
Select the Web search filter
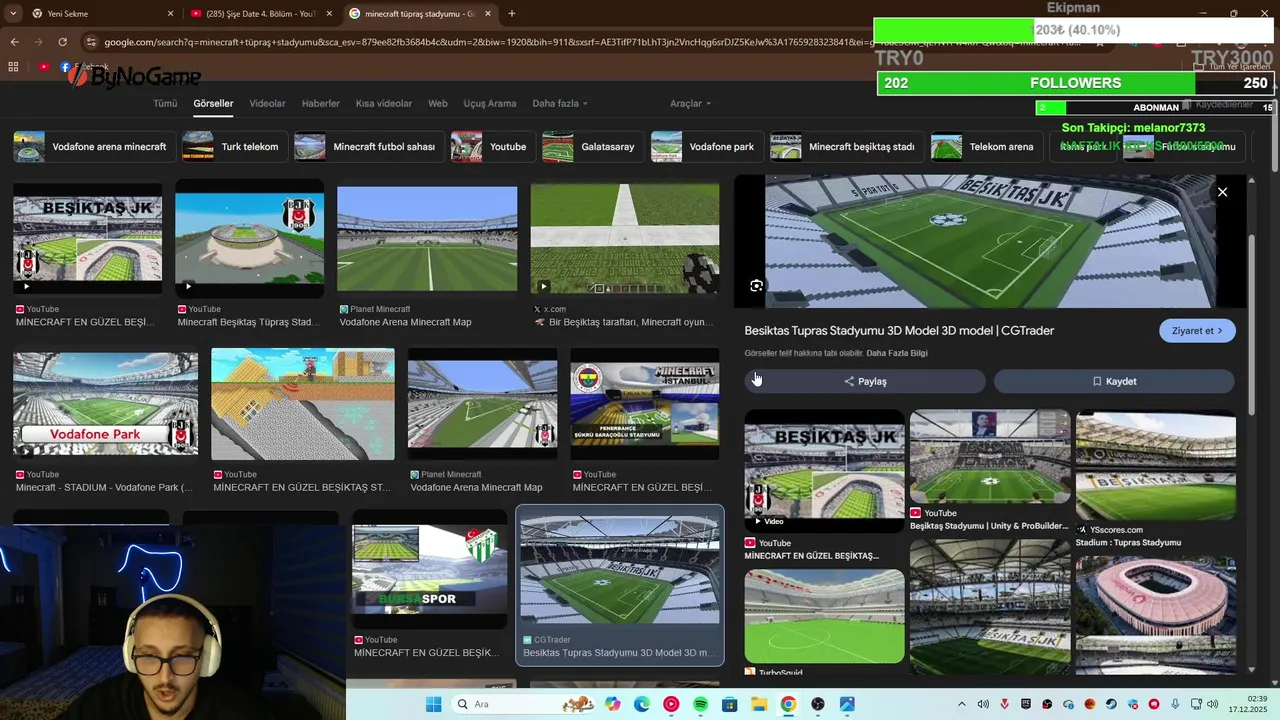(x=438, y=104)
